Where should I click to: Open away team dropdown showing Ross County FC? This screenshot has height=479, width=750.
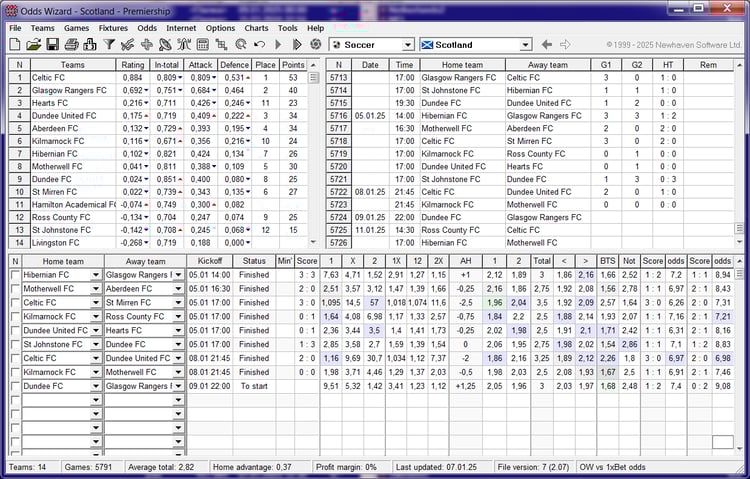178,317
